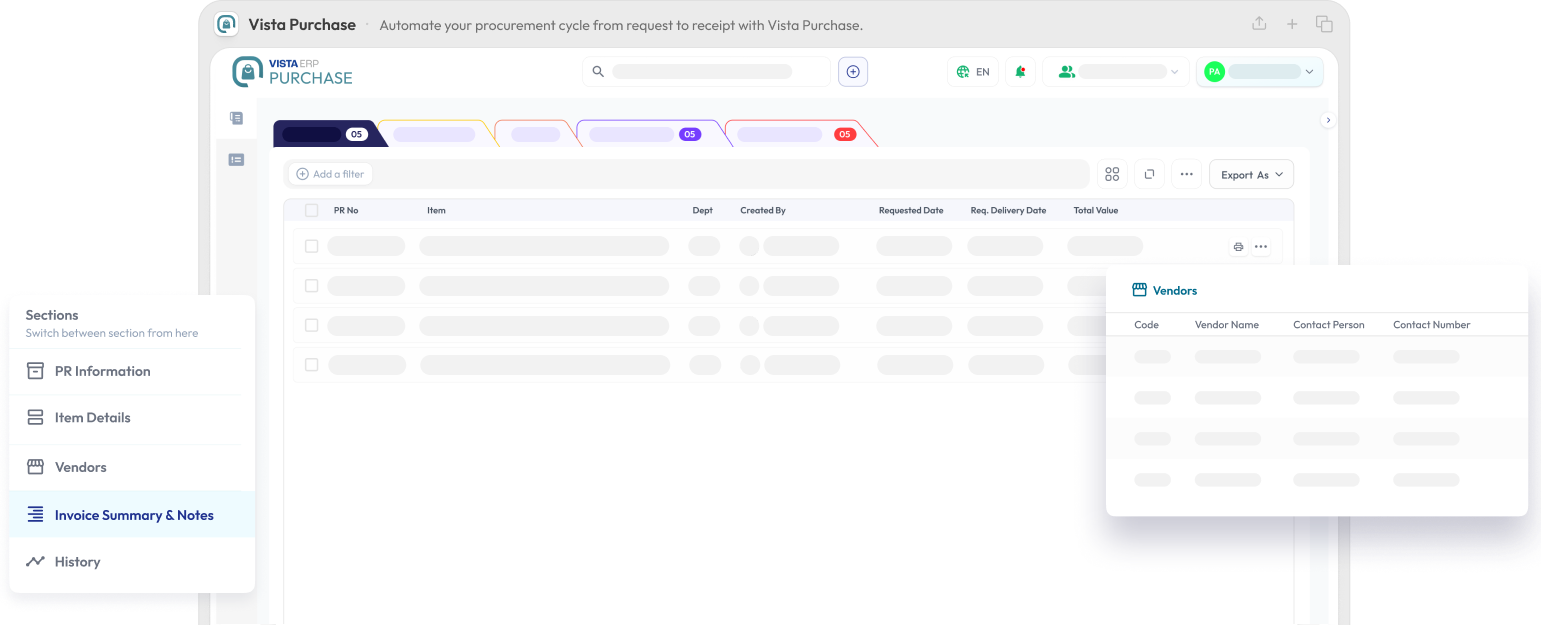Check the third row checkbox
This screenshot has height=625, width=1541.
(x=312, y=325)
